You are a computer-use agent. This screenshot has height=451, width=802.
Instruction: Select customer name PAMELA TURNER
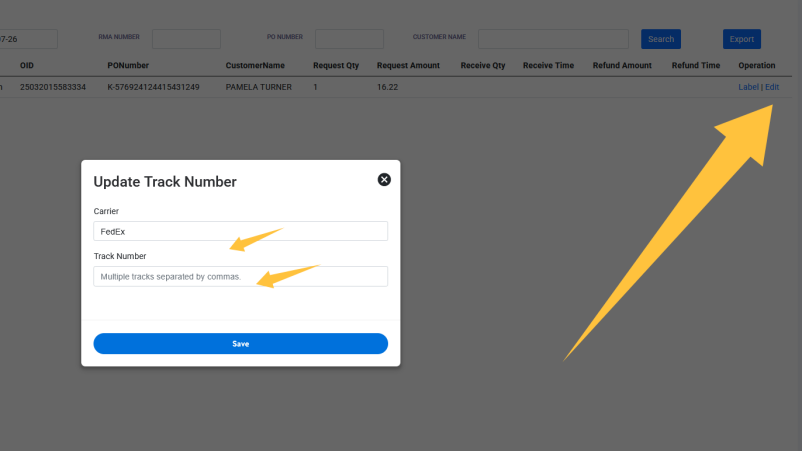point(259,87)
